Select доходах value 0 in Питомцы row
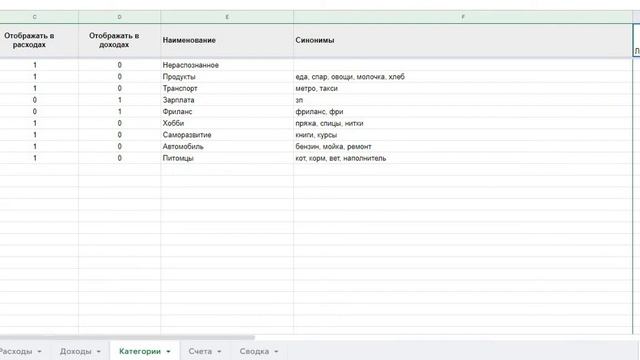640x360 pixels. 120,158
